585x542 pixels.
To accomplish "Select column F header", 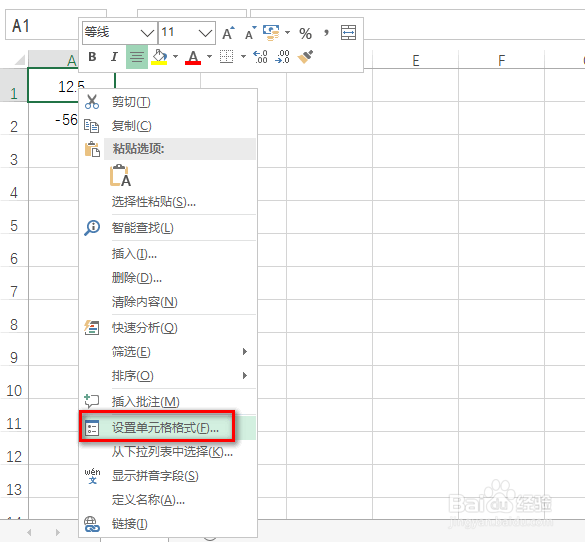I will coord(501,60).
